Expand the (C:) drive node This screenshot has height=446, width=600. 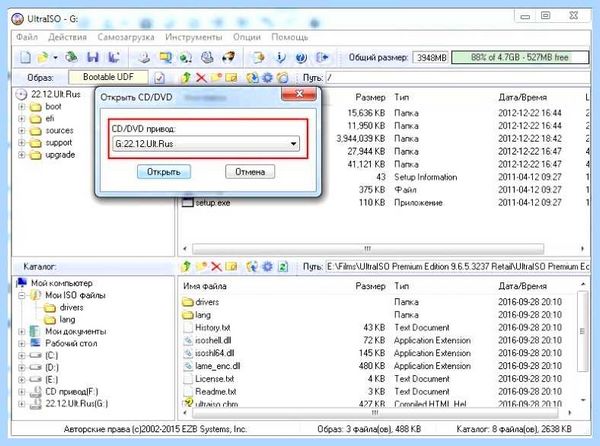22,356
